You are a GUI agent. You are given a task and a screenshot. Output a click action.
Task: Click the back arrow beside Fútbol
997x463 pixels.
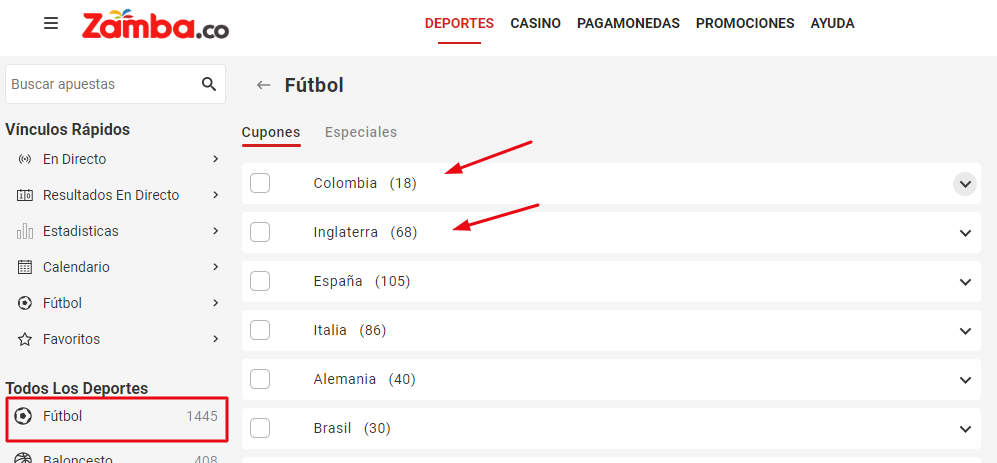(x=264, y=85)
